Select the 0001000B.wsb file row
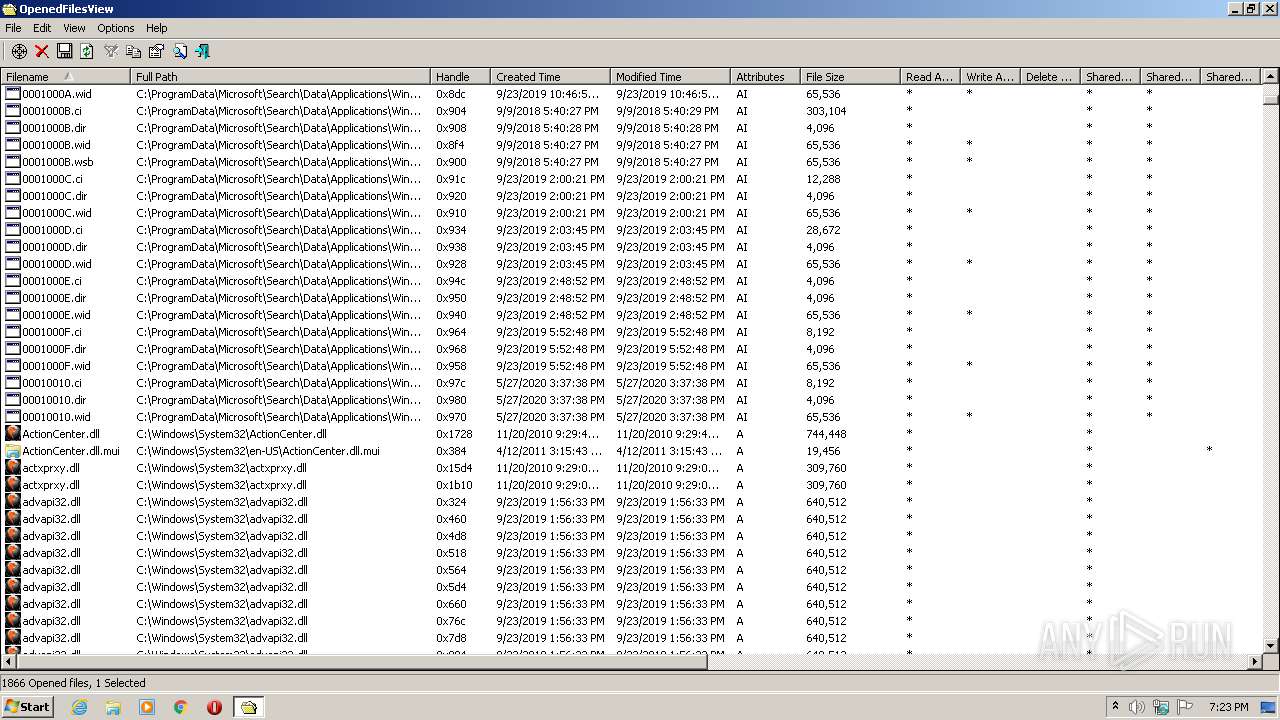The height and width of the screenshot is (720, 1280). point(630,161)
